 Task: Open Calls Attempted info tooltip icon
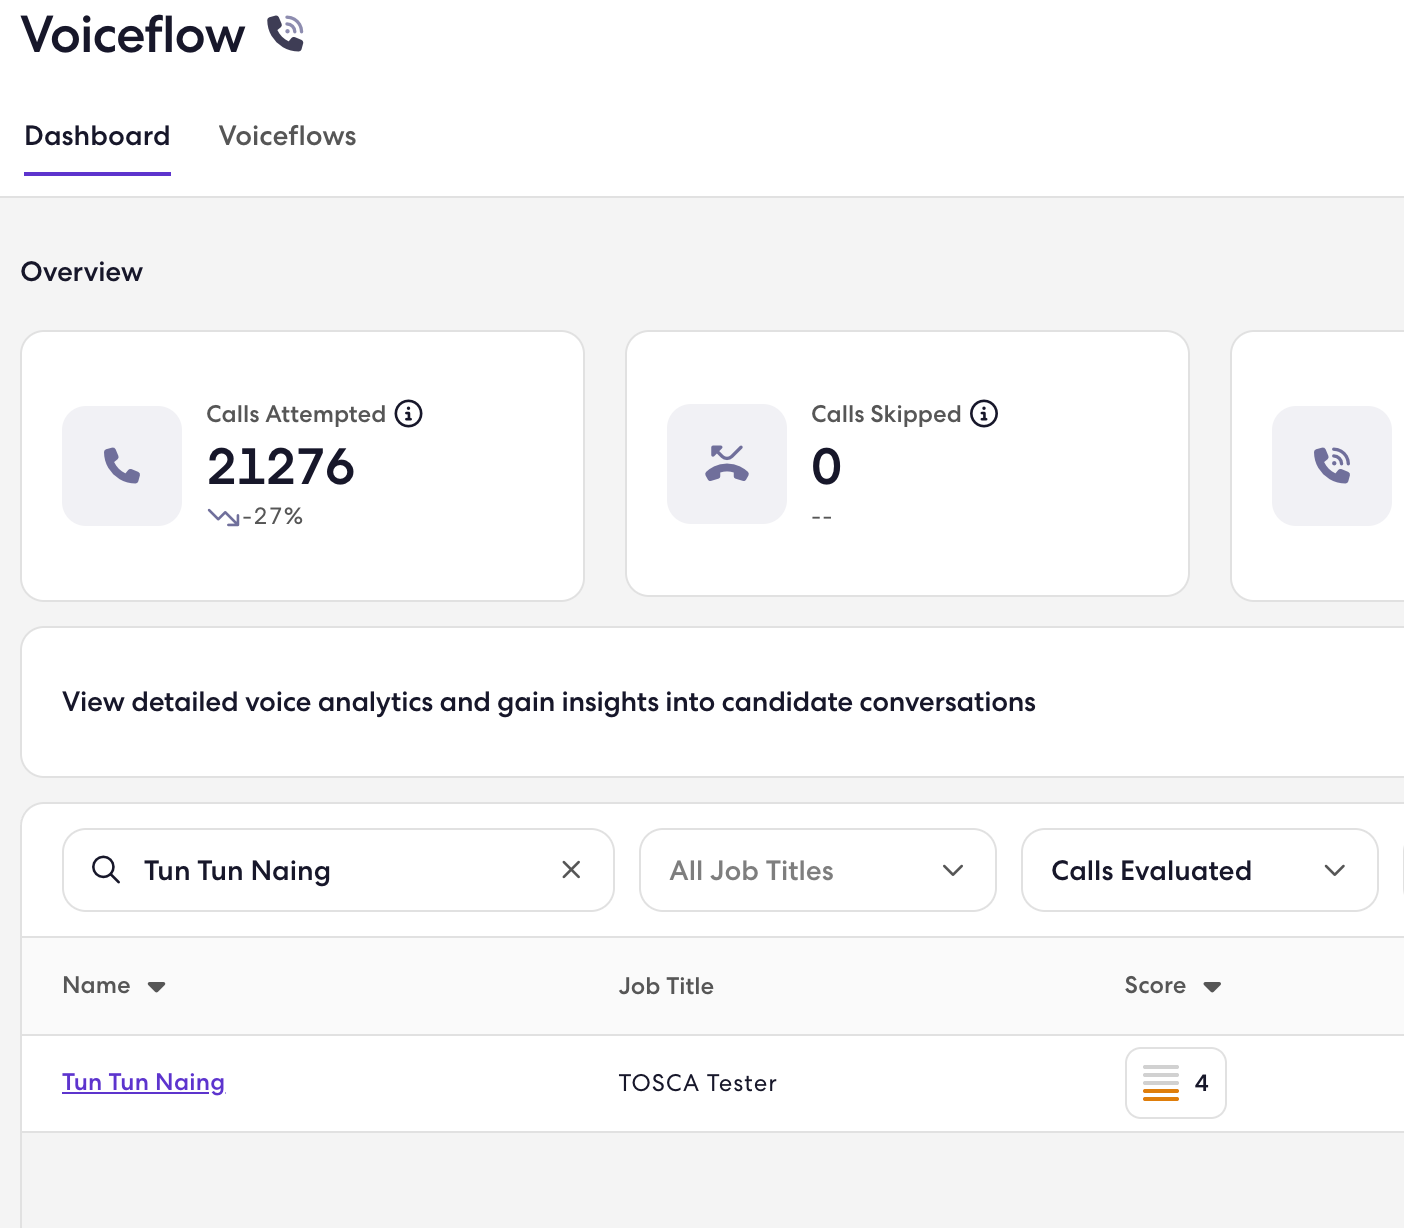point(409,413)
